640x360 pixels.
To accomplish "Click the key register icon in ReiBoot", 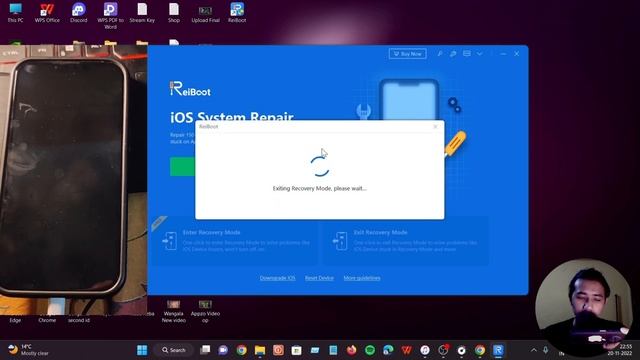I will coord(440,54).
